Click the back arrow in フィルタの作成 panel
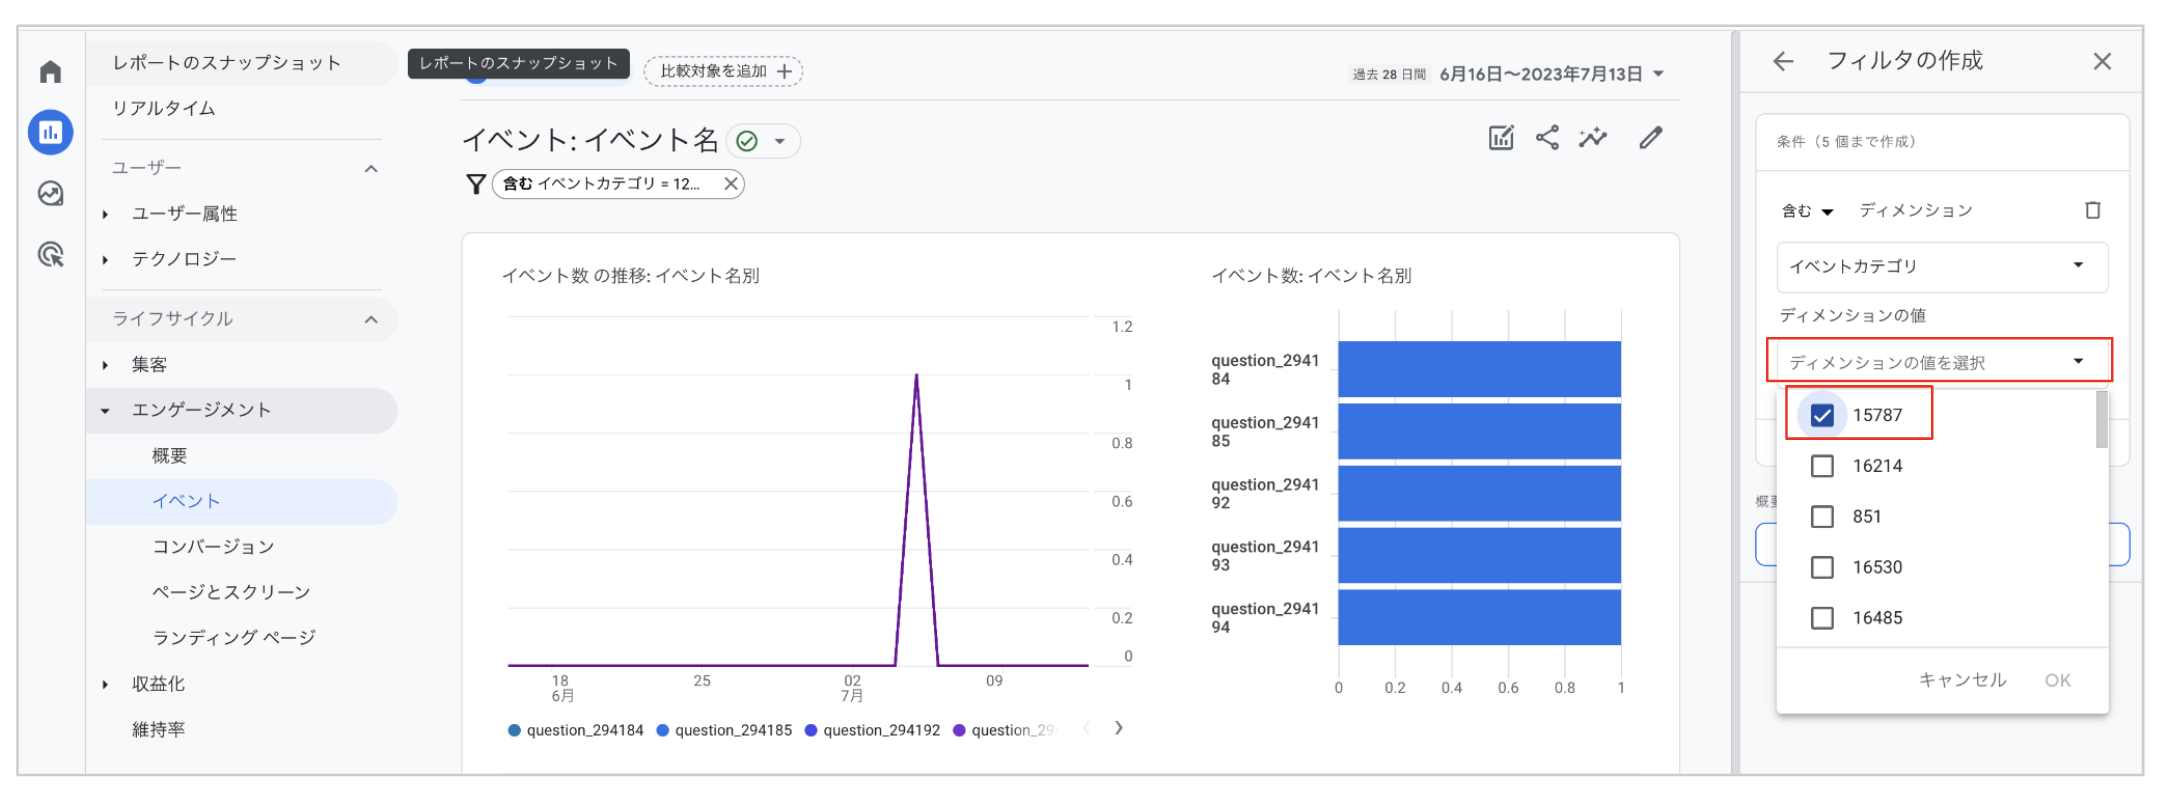 (1783, 62)
